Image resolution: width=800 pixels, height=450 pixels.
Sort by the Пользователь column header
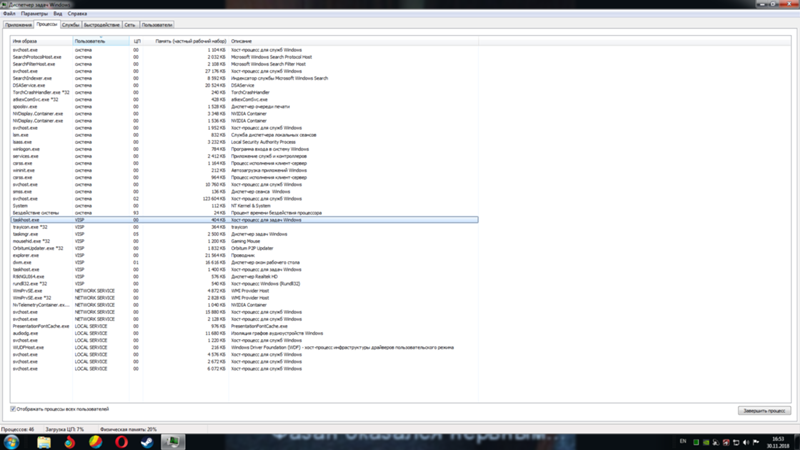[101, 41]
